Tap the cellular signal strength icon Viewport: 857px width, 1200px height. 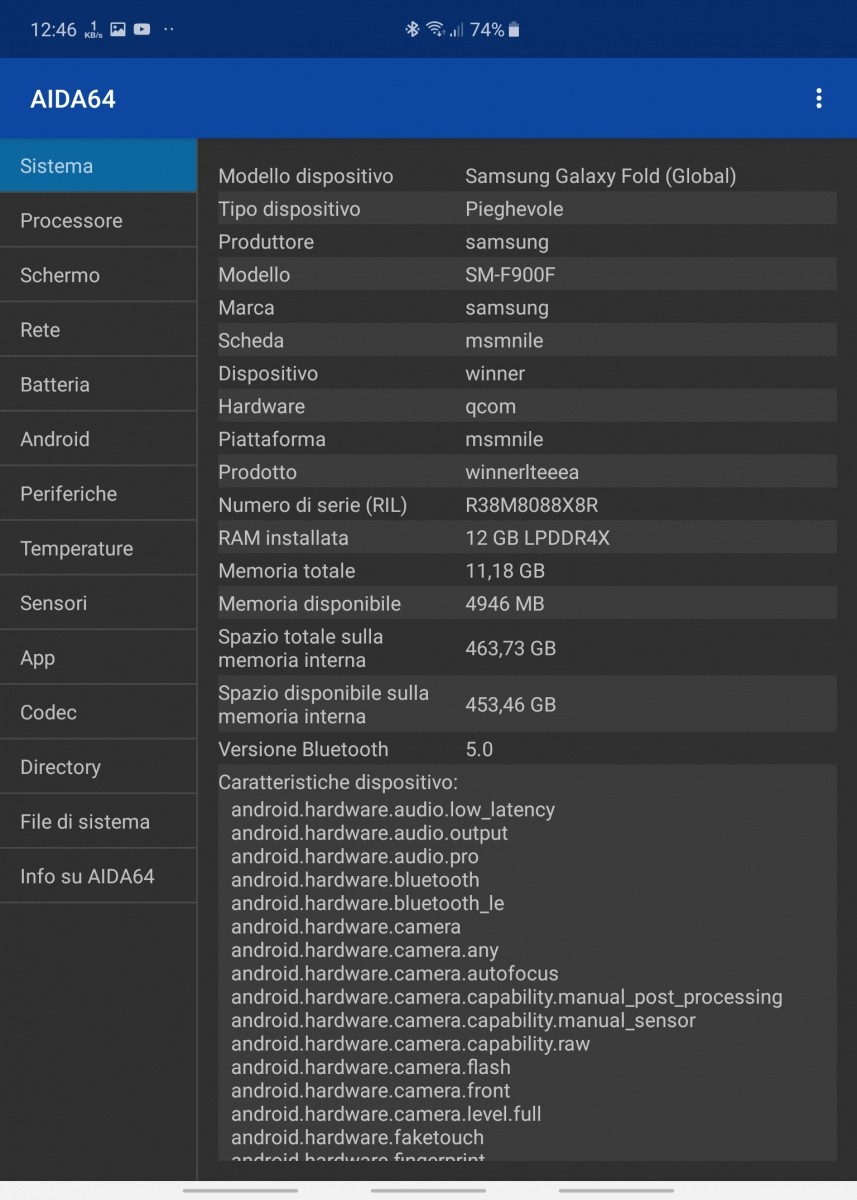click(456, 30)
